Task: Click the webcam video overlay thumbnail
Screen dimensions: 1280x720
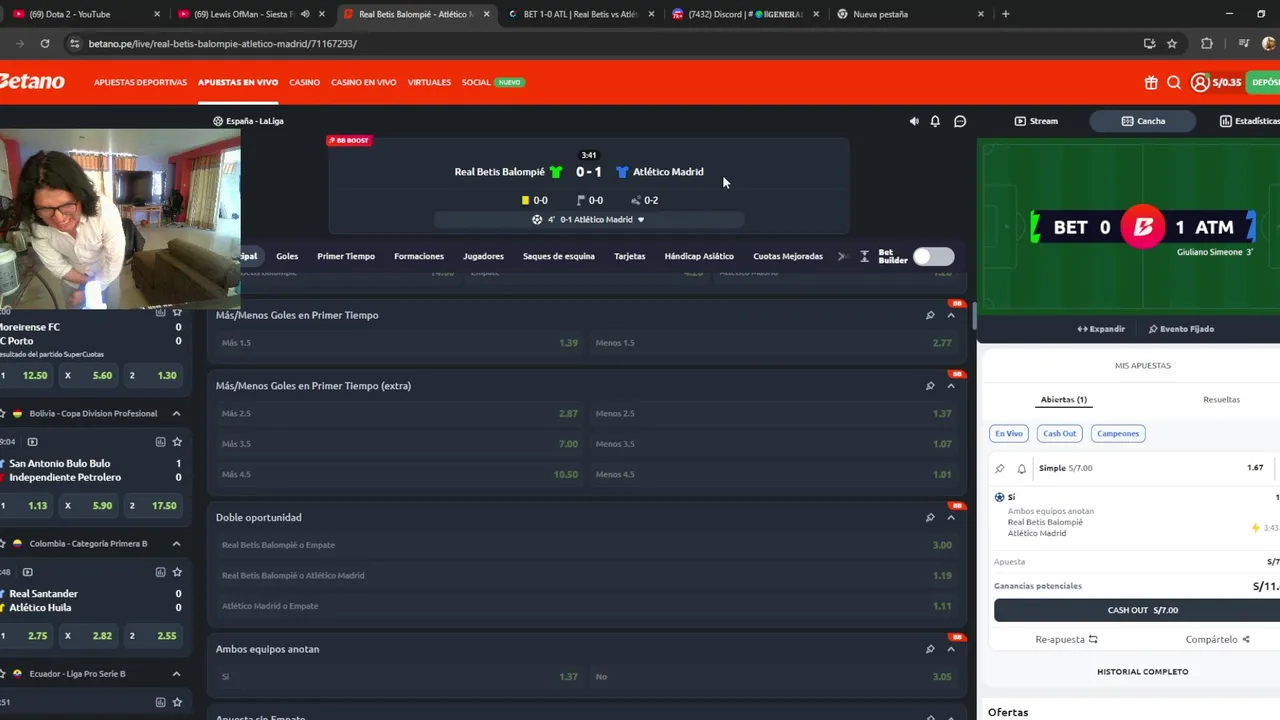Action: click(x=120, y=218)
